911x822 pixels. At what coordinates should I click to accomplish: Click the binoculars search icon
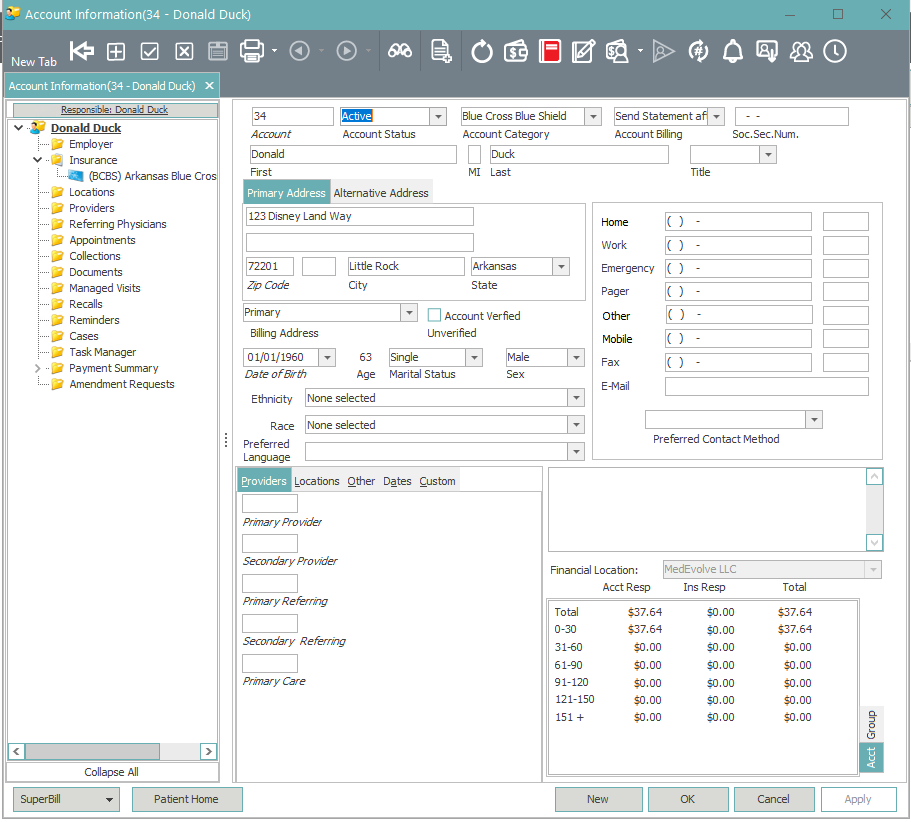pyautogui.click(x=400, y=51)
